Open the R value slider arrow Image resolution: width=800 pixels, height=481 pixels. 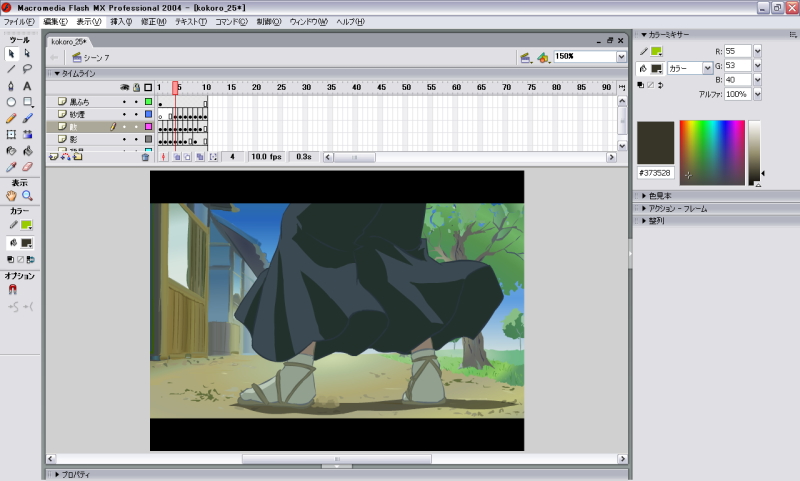[x=757, y=51]
